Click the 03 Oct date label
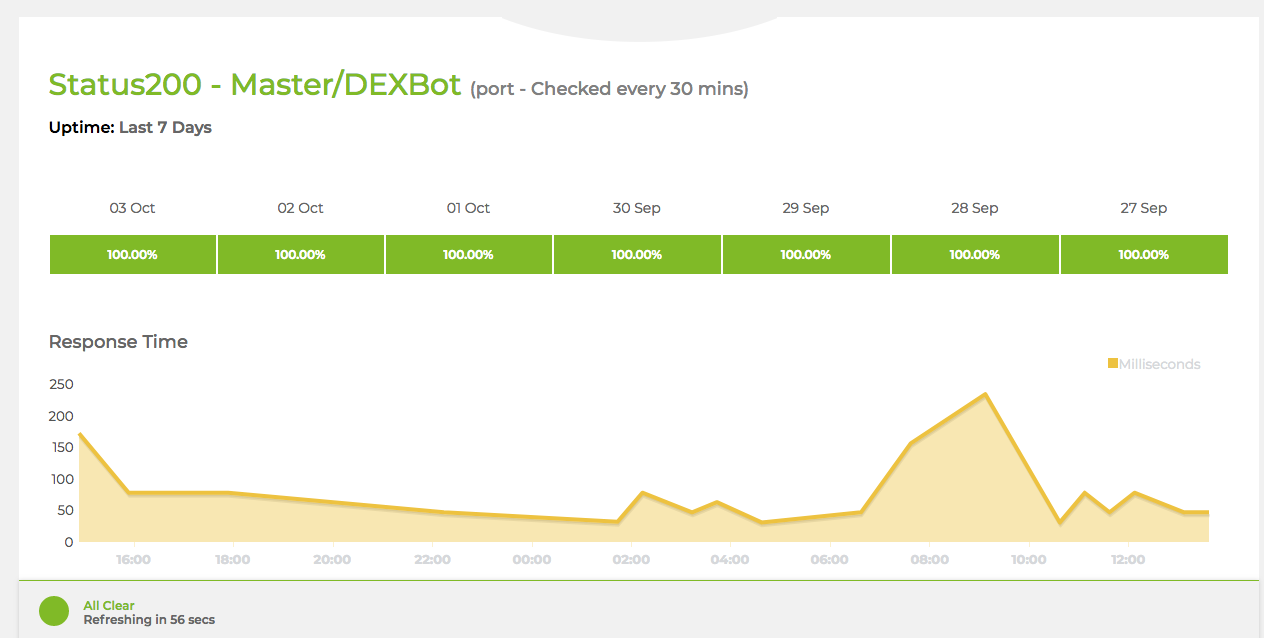The width and height of the screenshot is (1264, 638). tap(133, 208)
